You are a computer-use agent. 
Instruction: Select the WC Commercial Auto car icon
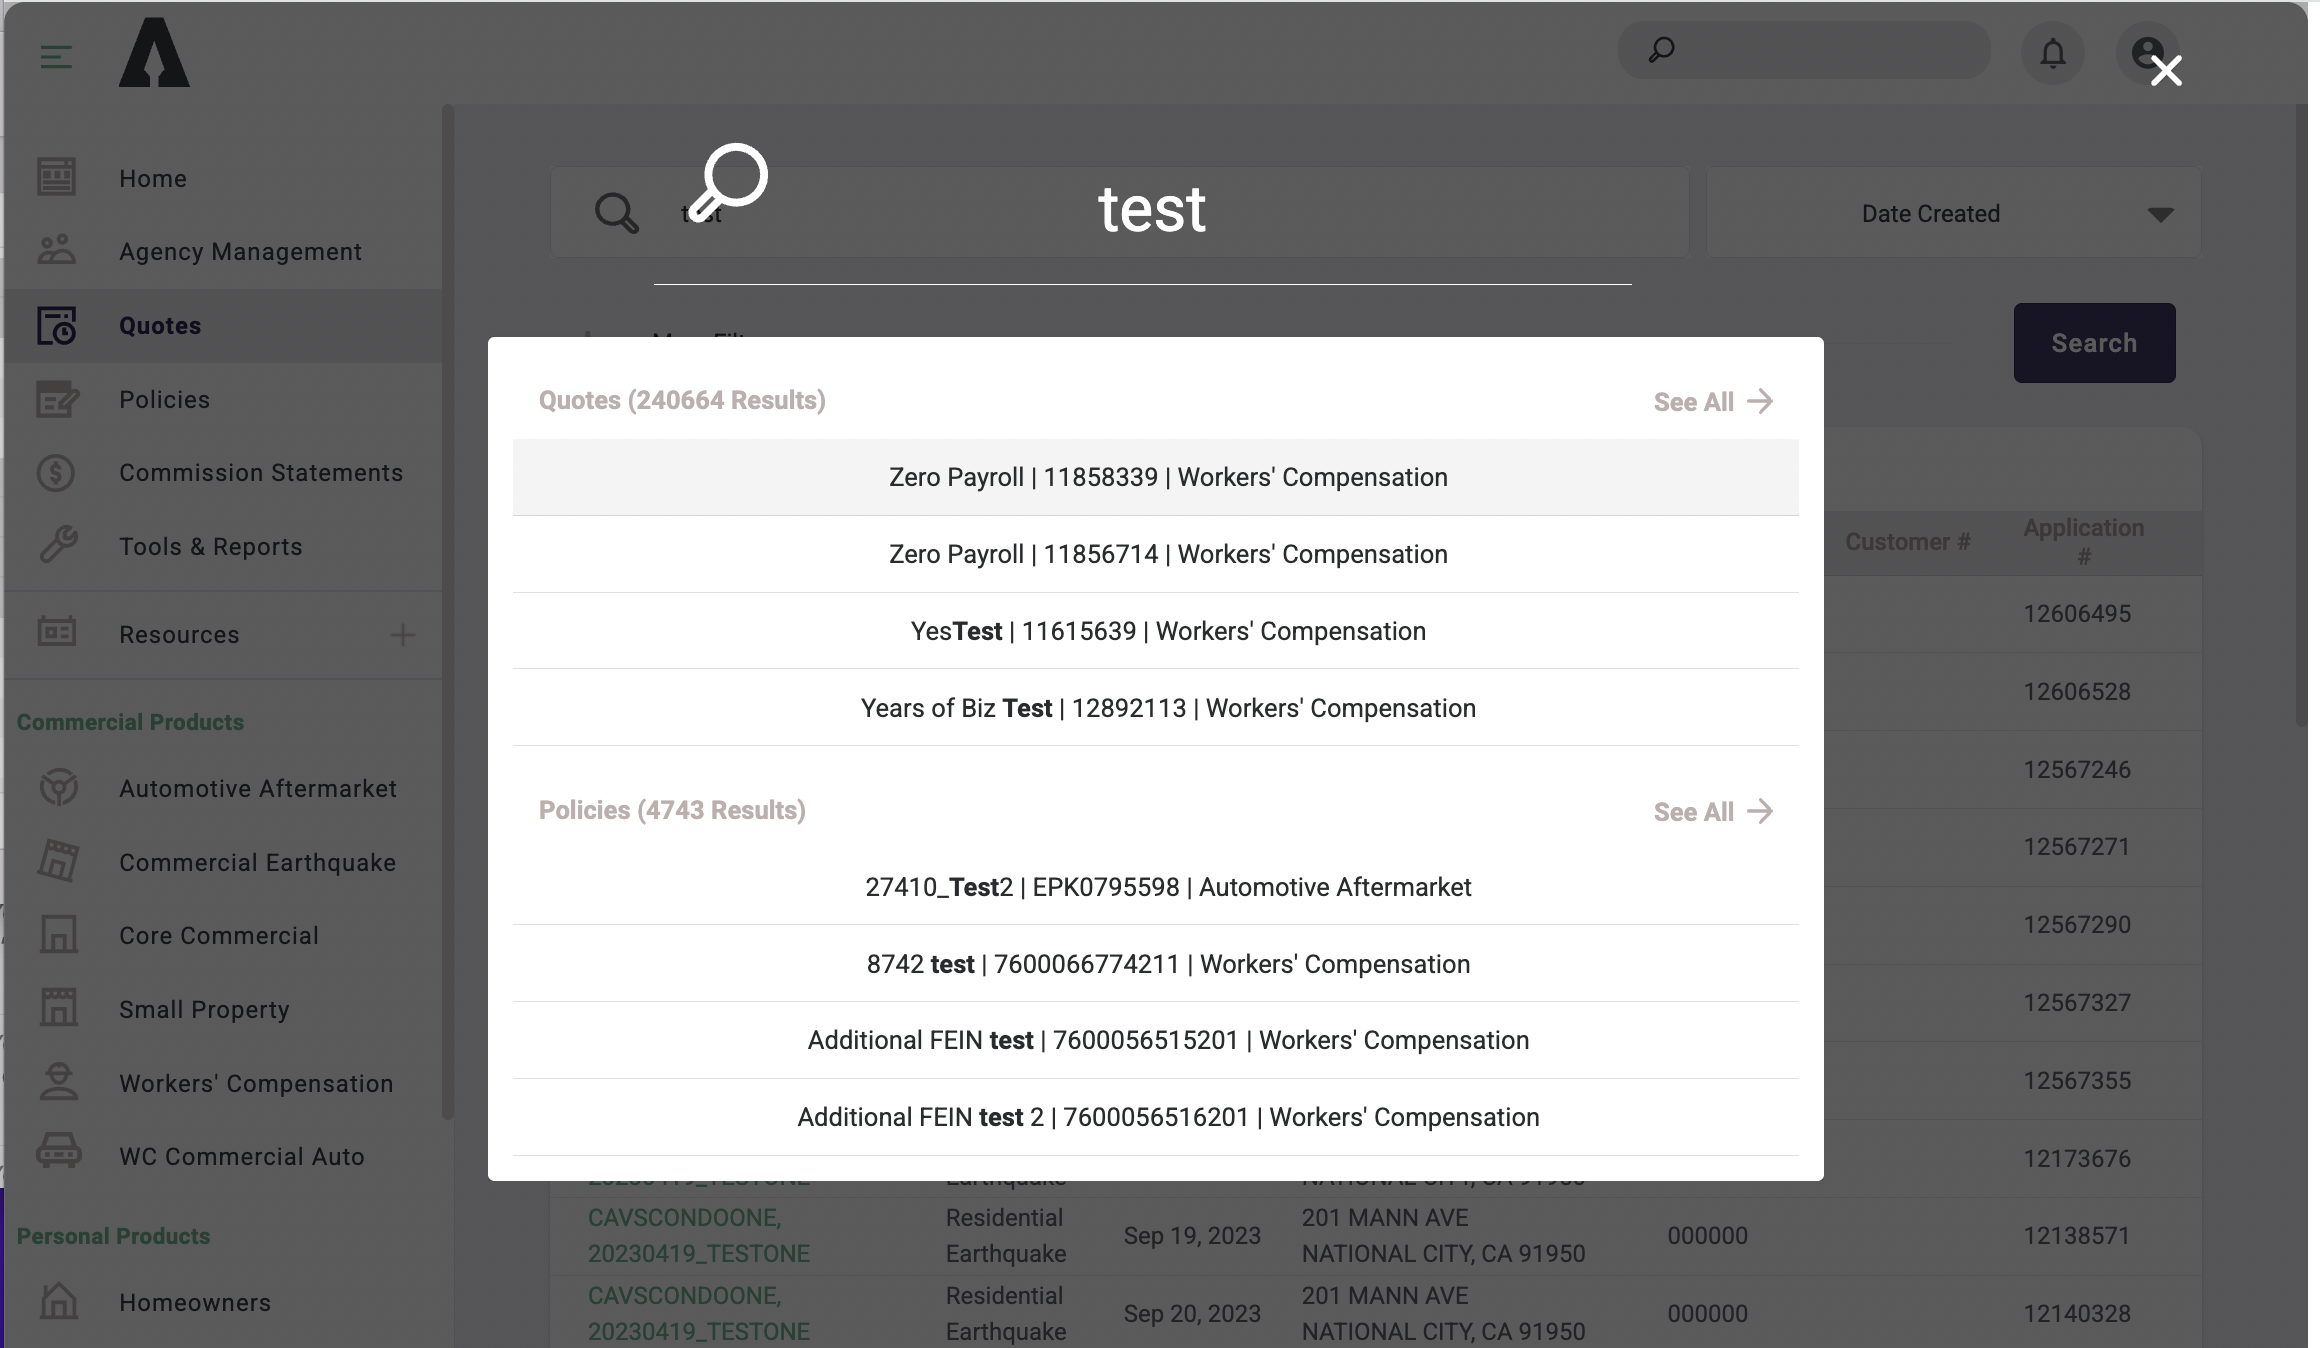57,1156
